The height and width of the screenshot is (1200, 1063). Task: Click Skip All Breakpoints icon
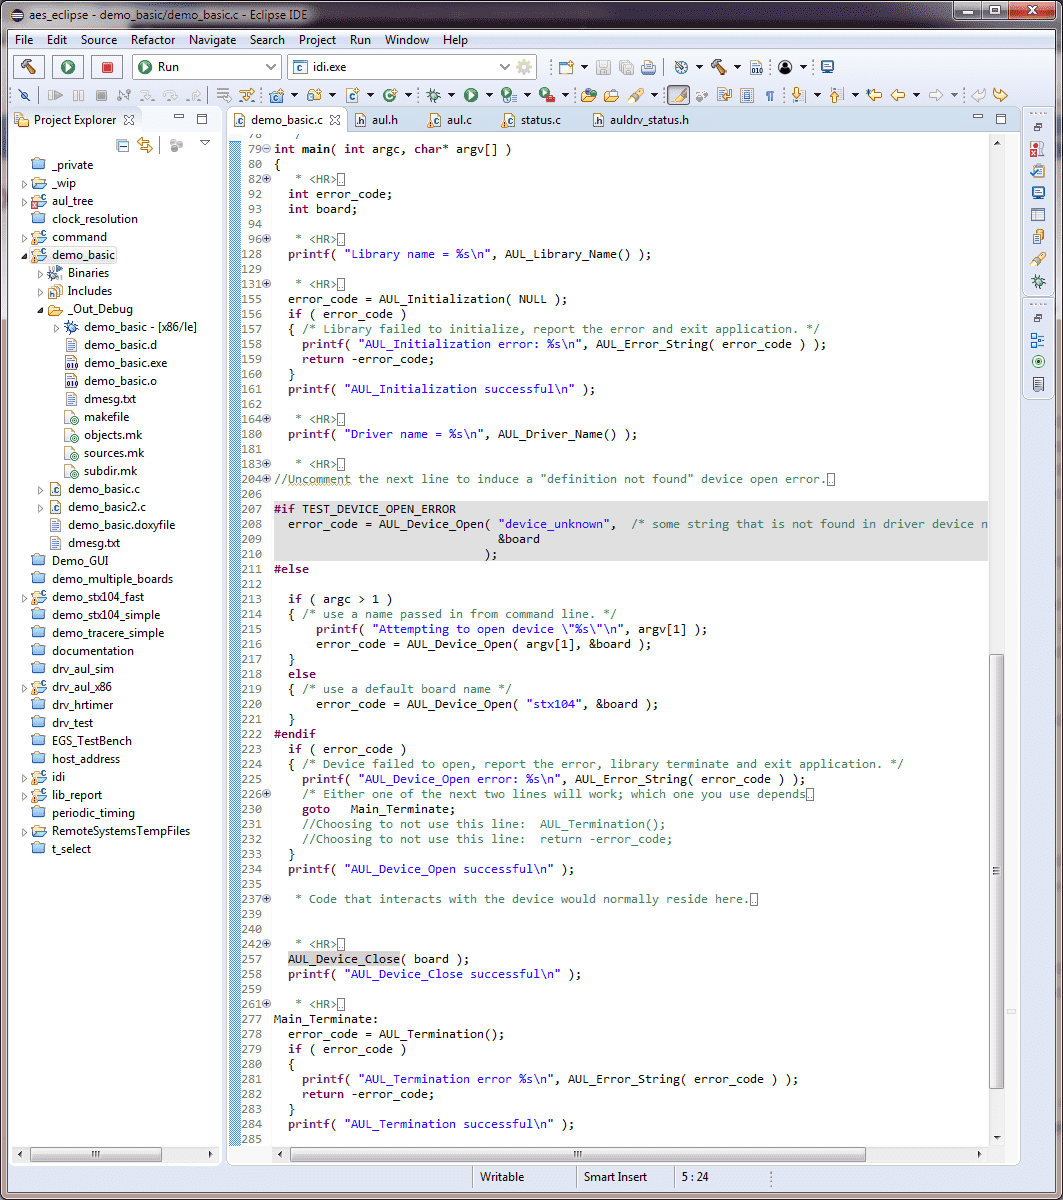(x=24, y=95)
